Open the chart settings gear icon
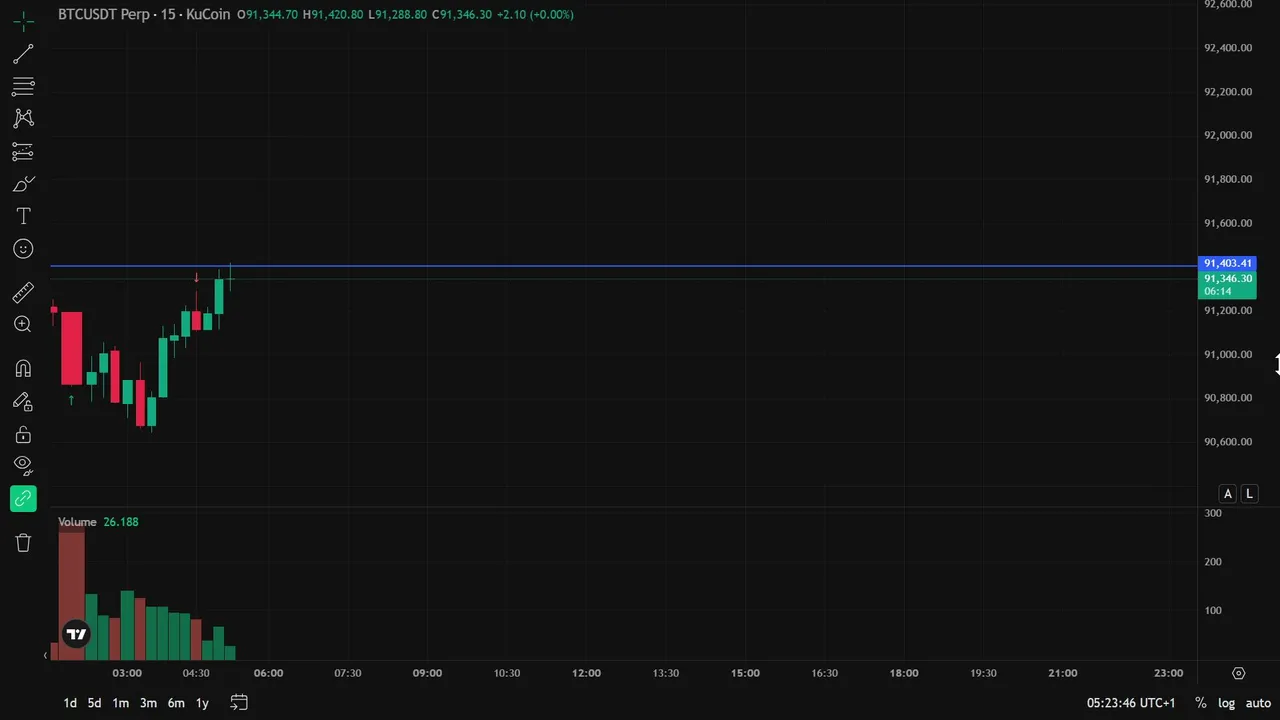Image resolution: width=1280 pixels, height=720 pixels. [1238, 673]
